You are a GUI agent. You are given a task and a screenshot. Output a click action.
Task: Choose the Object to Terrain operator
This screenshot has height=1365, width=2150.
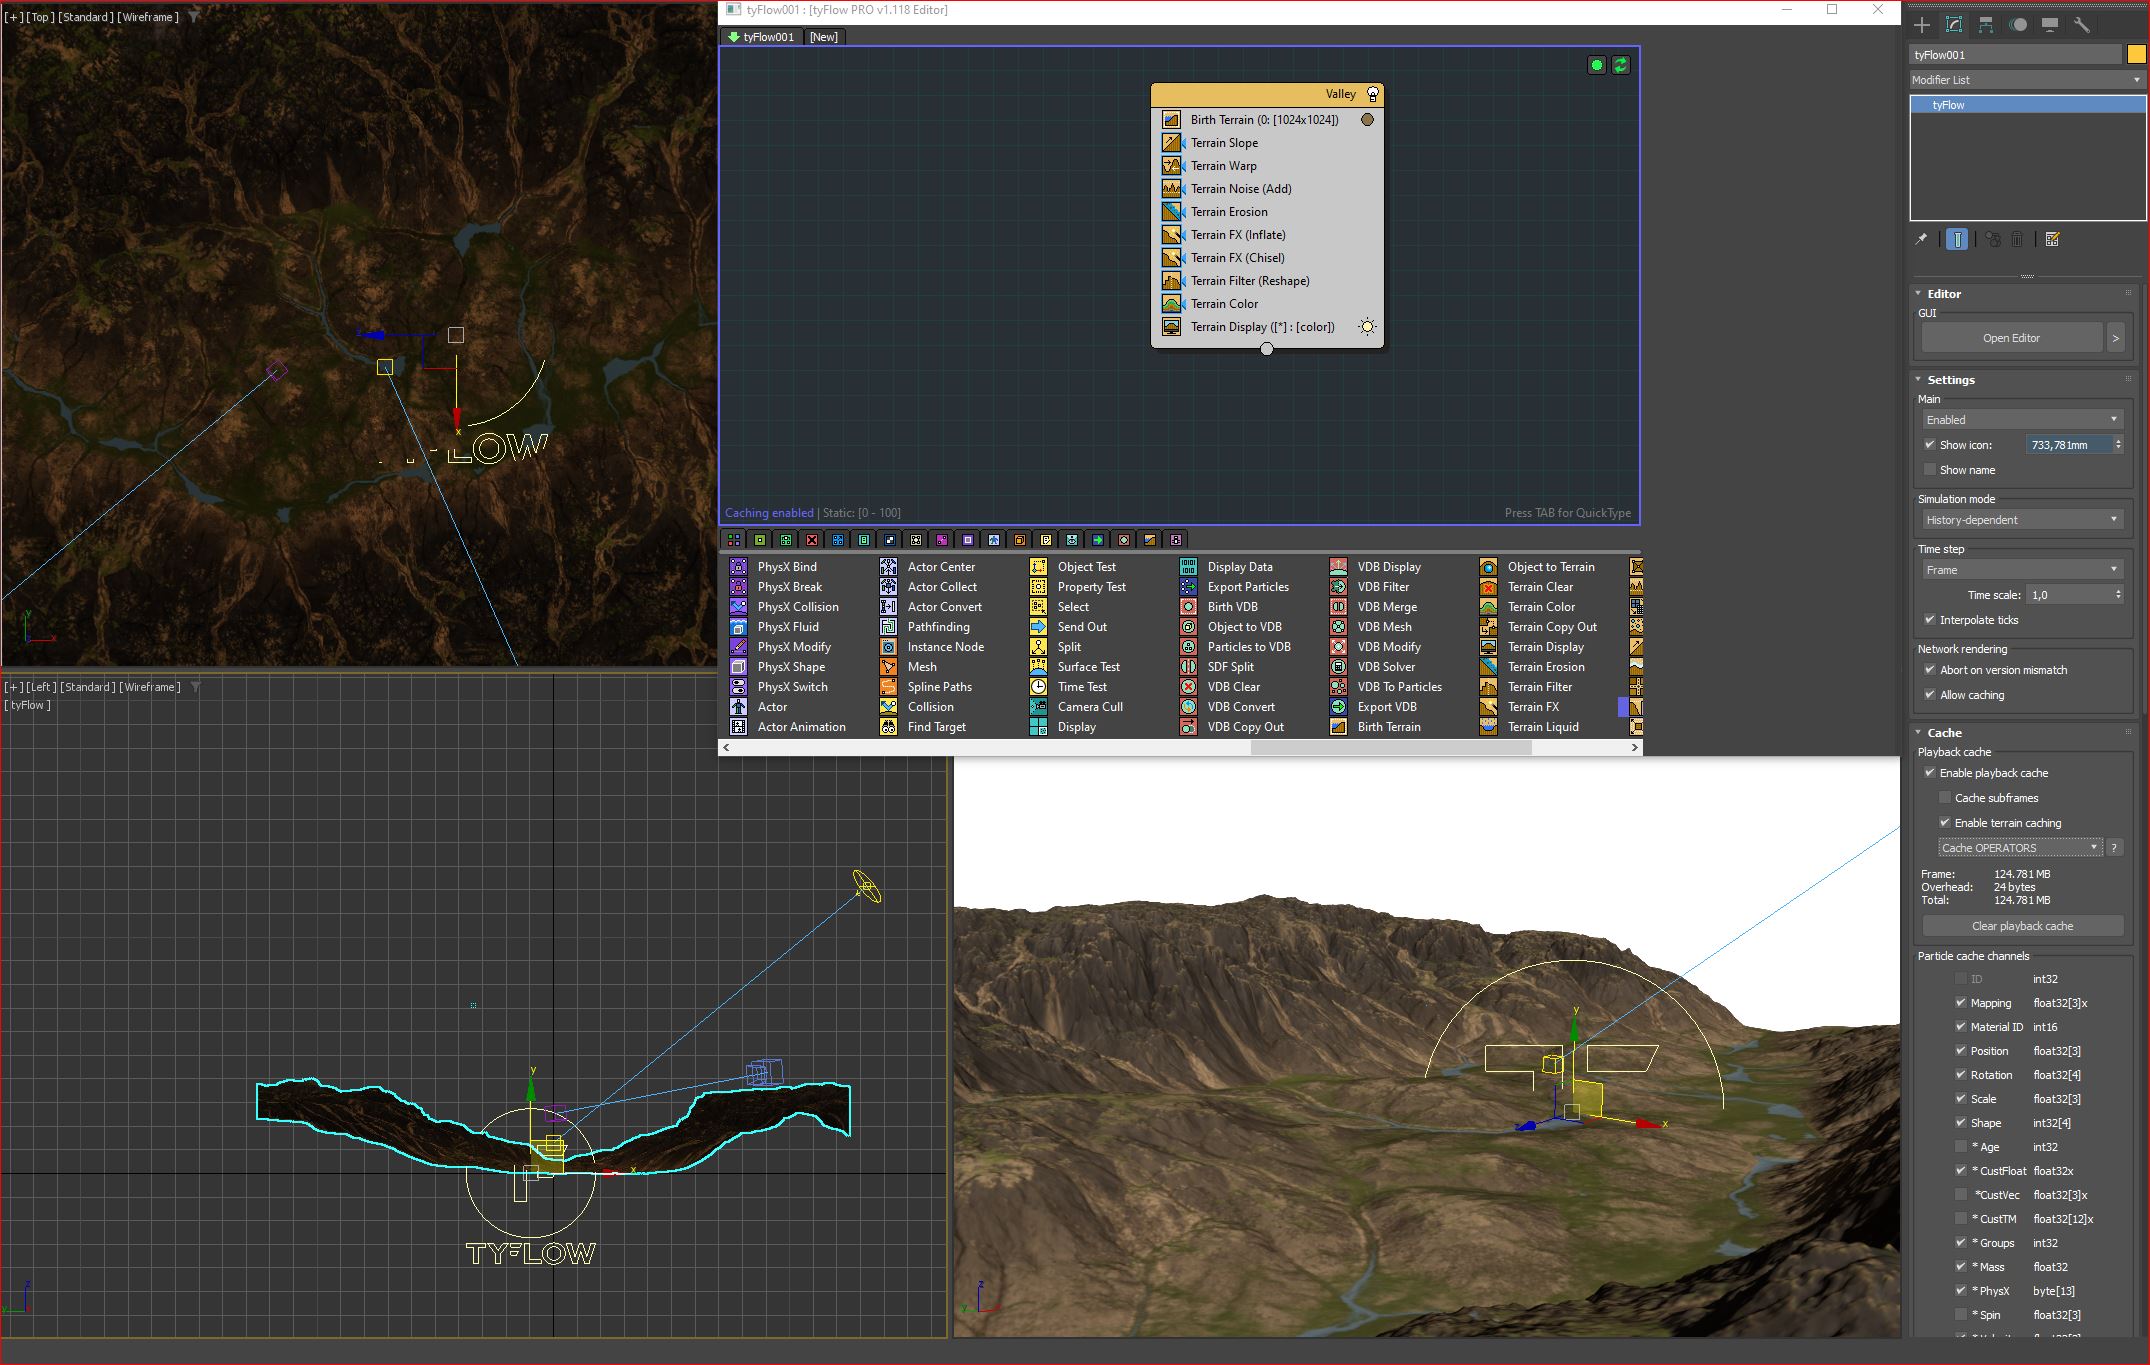[x=1539, y=567]
